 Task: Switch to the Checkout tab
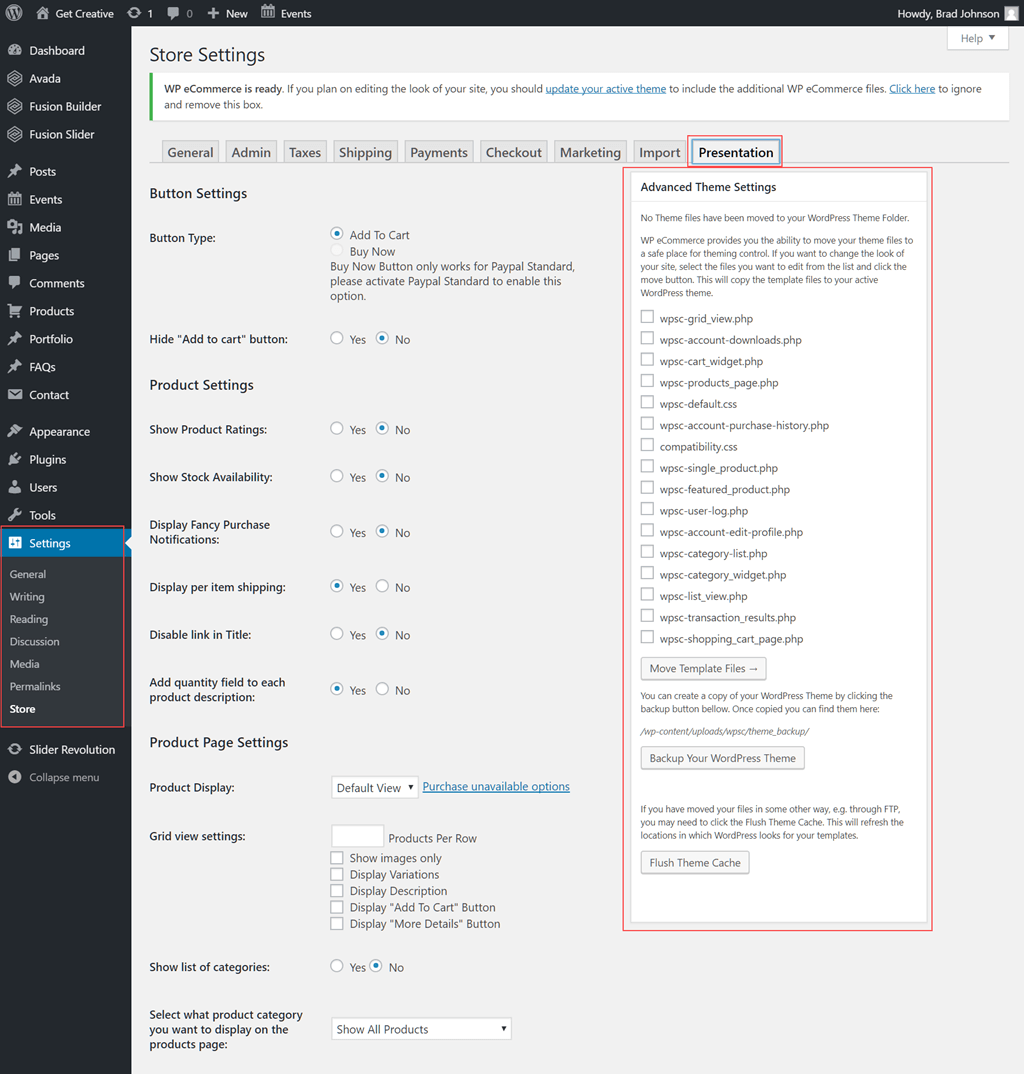(x=514, y=152)
